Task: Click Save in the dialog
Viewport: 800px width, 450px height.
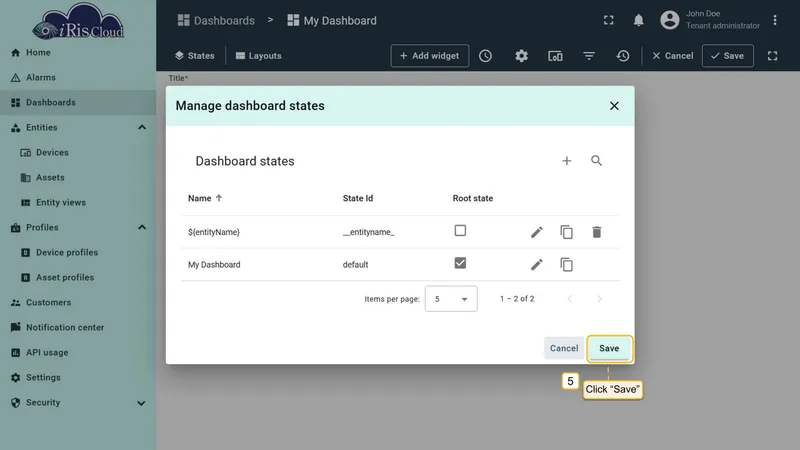Action: [x=609, y=348]
